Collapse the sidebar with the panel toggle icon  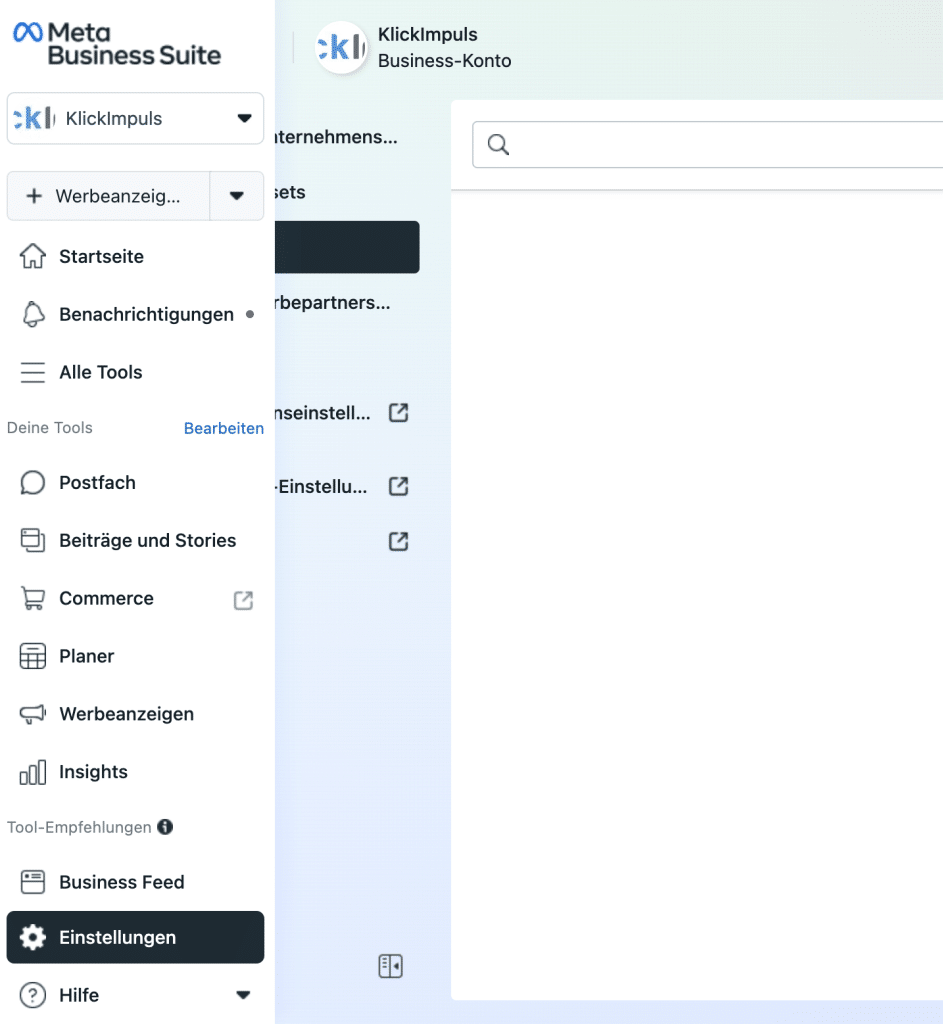[x=390, y=966]
